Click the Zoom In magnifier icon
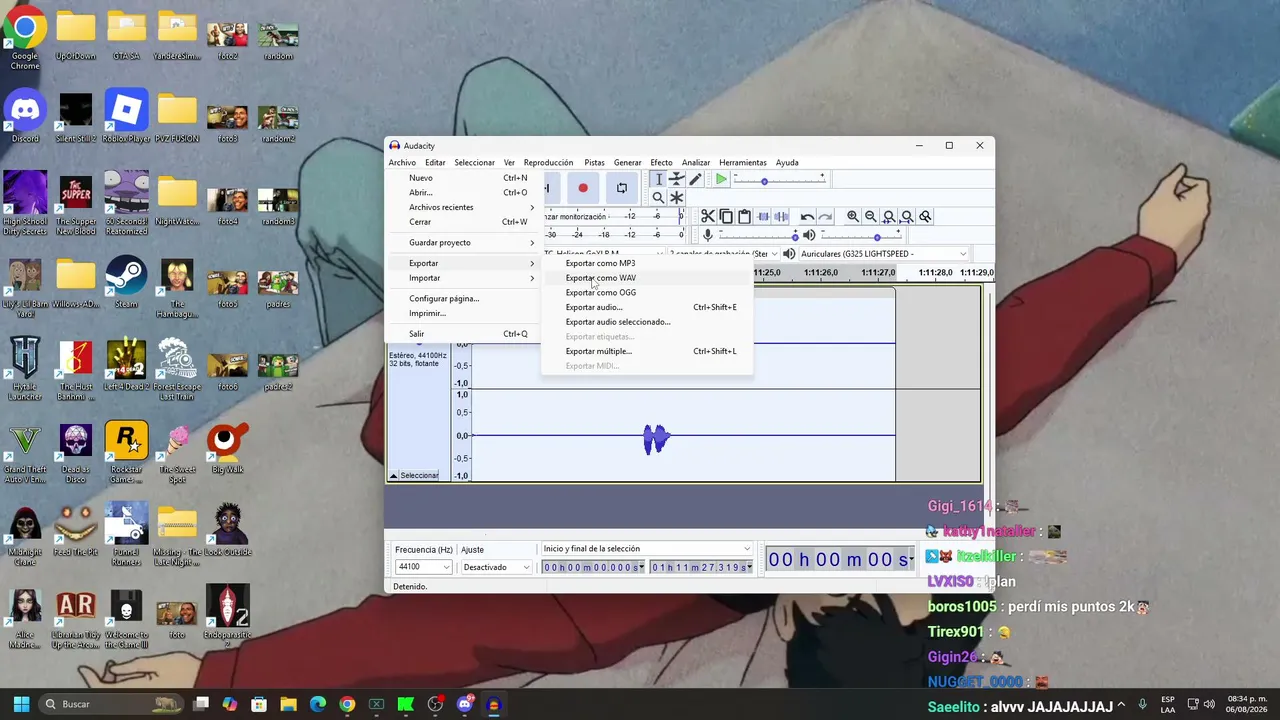1280x720 pixels. [853, 216]
